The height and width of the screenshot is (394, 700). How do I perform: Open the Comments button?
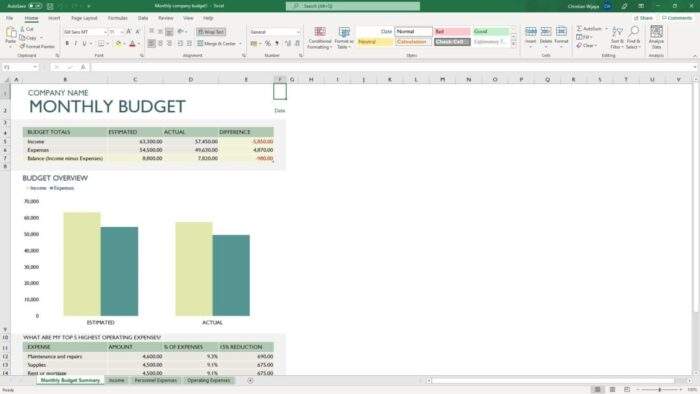(x=677, y=18)
